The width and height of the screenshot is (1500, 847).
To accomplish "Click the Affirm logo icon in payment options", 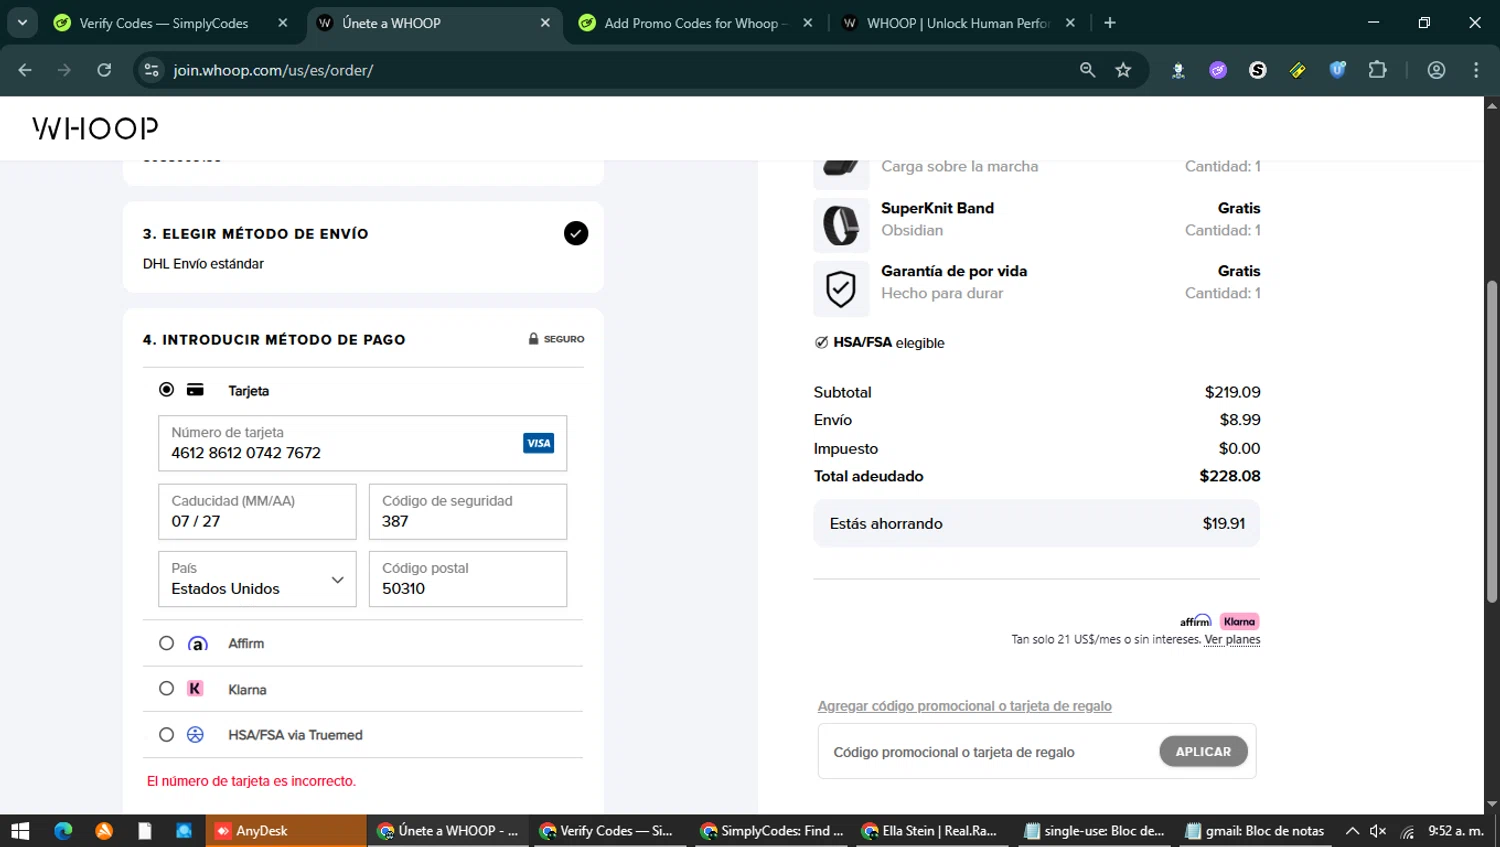I will (198, 644).
